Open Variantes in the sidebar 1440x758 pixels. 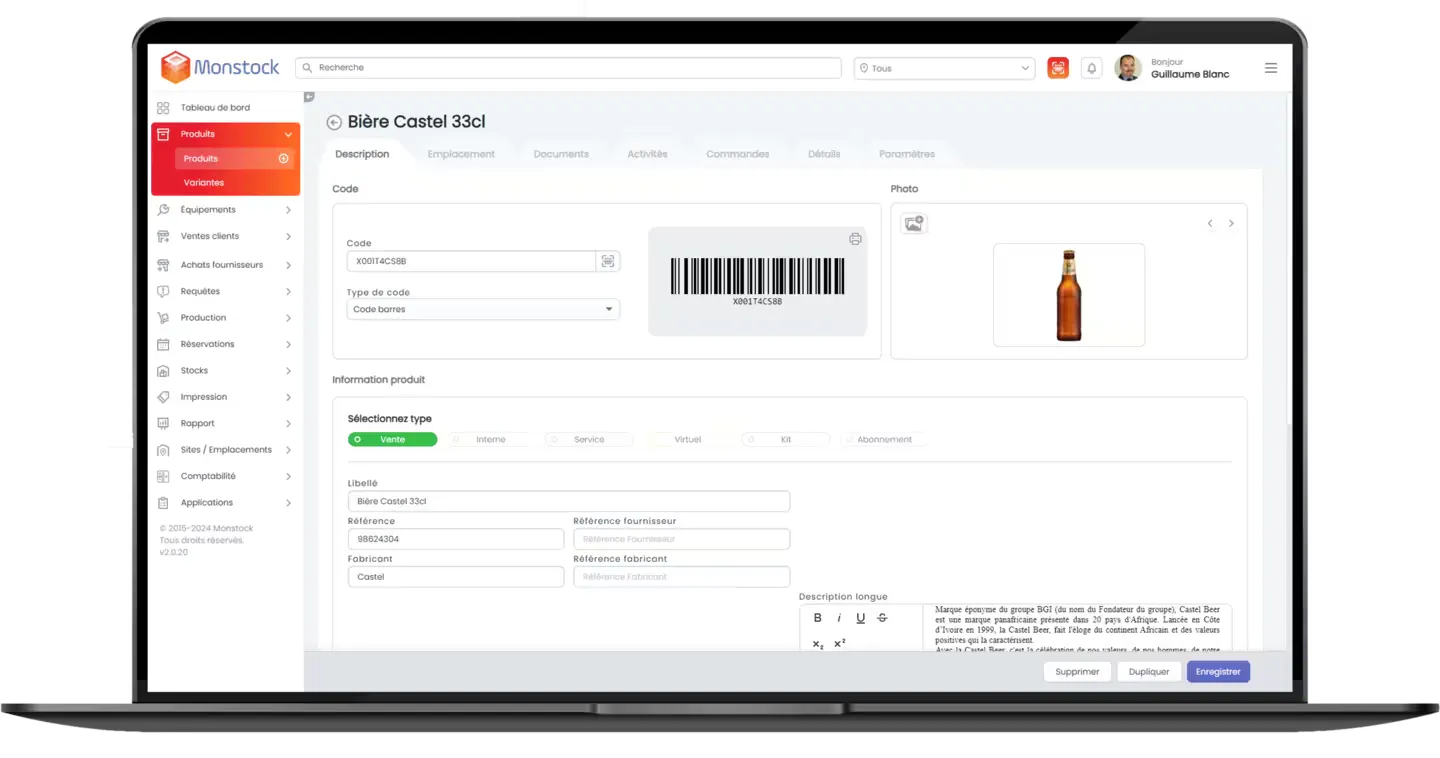[204, 183]
